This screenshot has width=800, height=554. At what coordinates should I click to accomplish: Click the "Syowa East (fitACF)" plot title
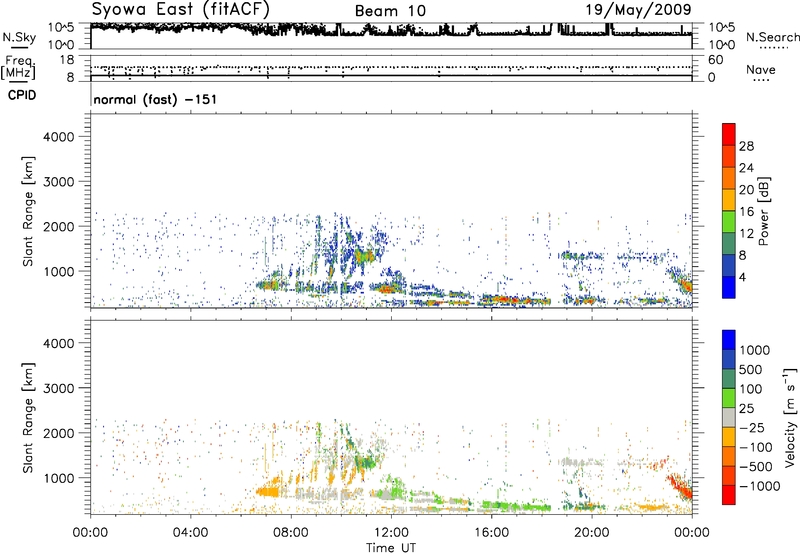181,9
